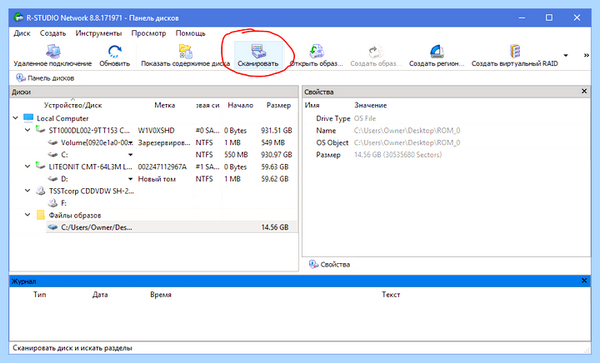Screen dimensions: 600x363
Task: Select the ST1000DL002-9TT153 hard drive
Action: click(89, 130)
